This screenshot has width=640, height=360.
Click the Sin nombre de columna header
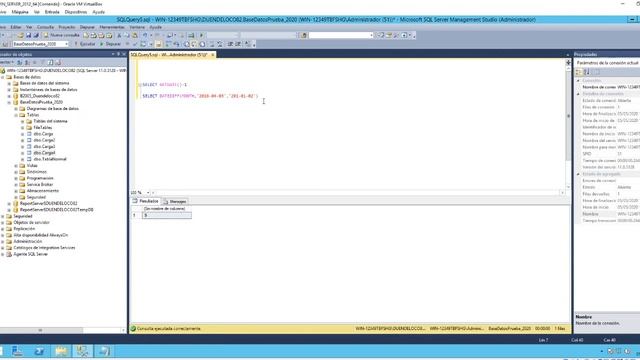pos(167,209)
